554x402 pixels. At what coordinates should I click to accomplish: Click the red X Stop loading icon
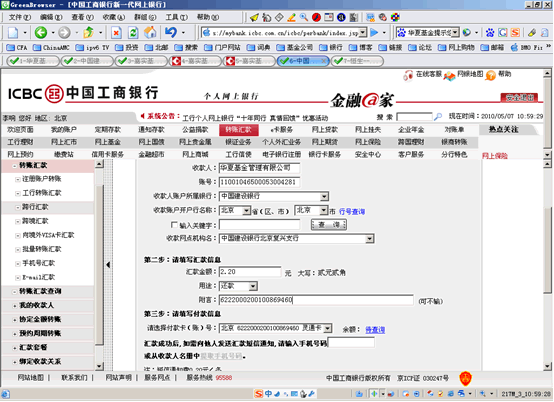pyautogui.click(x=116, y=33)
